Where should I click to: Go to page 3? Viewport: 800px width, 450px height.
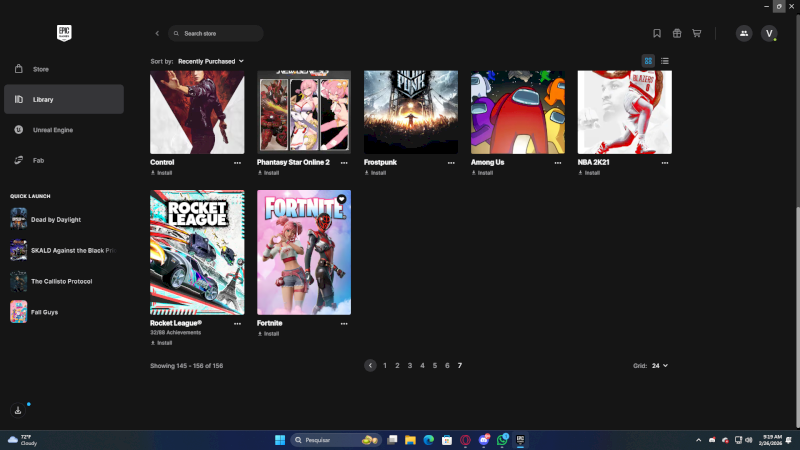pos(410,365)
